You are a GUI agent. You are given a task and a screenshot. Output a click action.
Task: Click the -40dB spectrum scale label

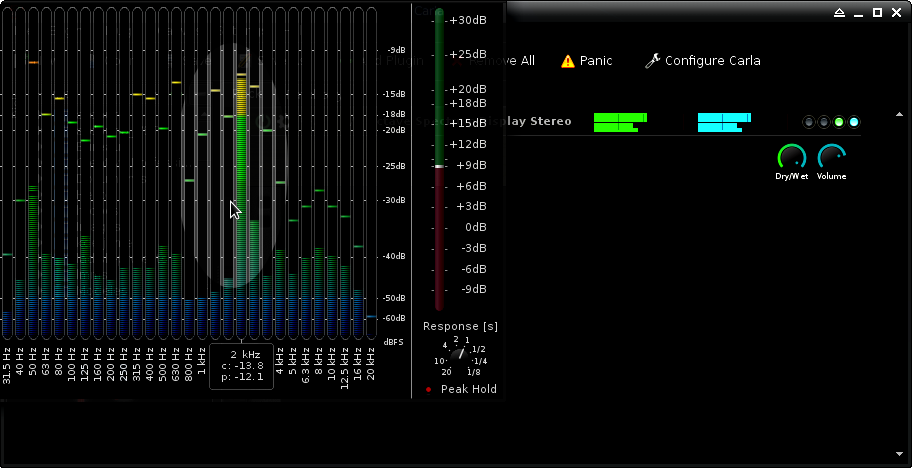[x=394, y=256]
